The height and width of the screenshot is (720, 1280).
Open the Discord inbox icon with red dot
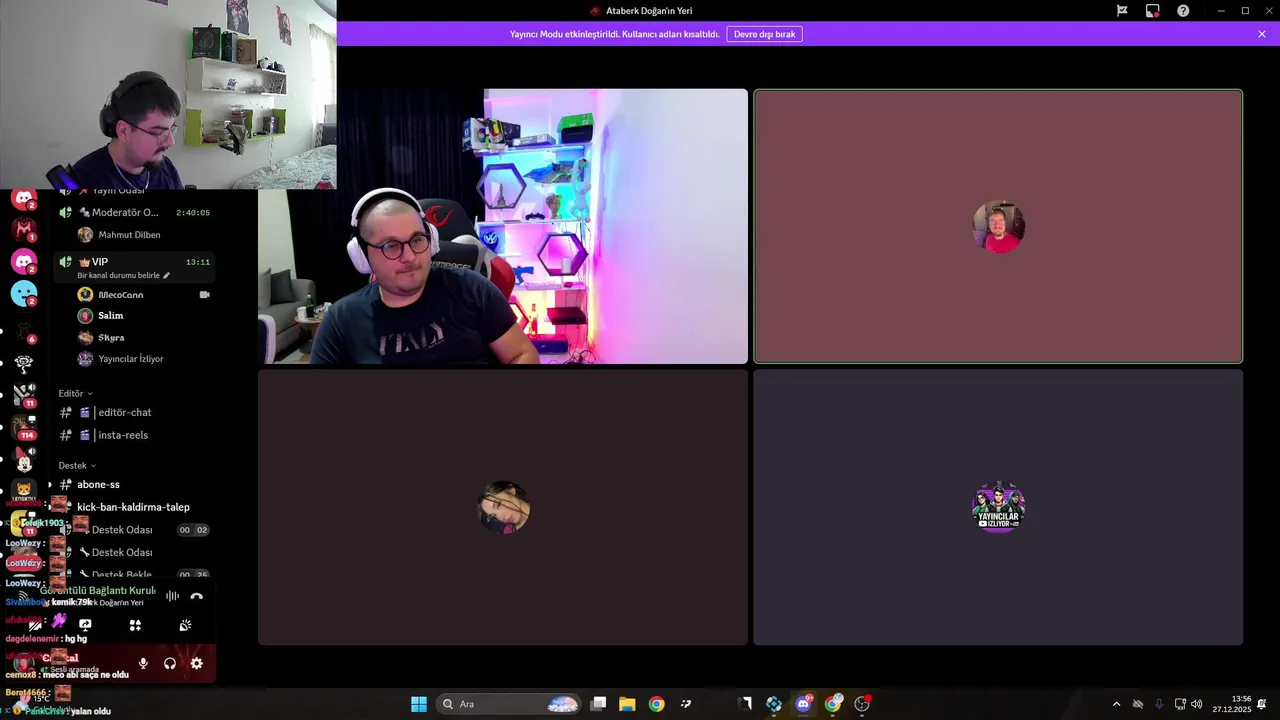[x=1153, y=11]
